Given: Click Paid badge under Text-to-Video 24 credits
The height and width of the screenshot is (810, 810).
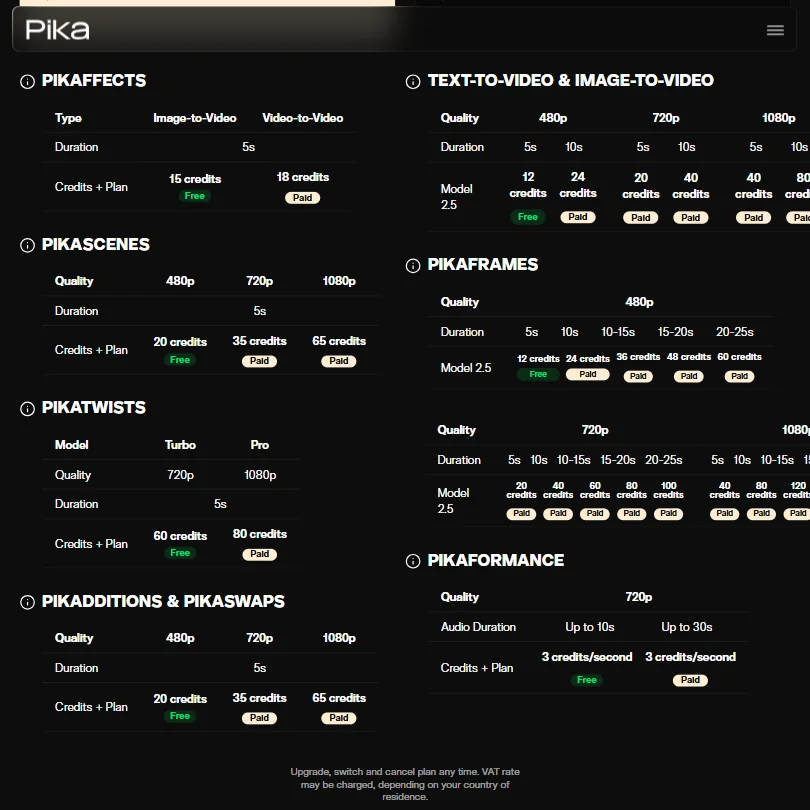Looking at the screenshot, I should 578,217.
